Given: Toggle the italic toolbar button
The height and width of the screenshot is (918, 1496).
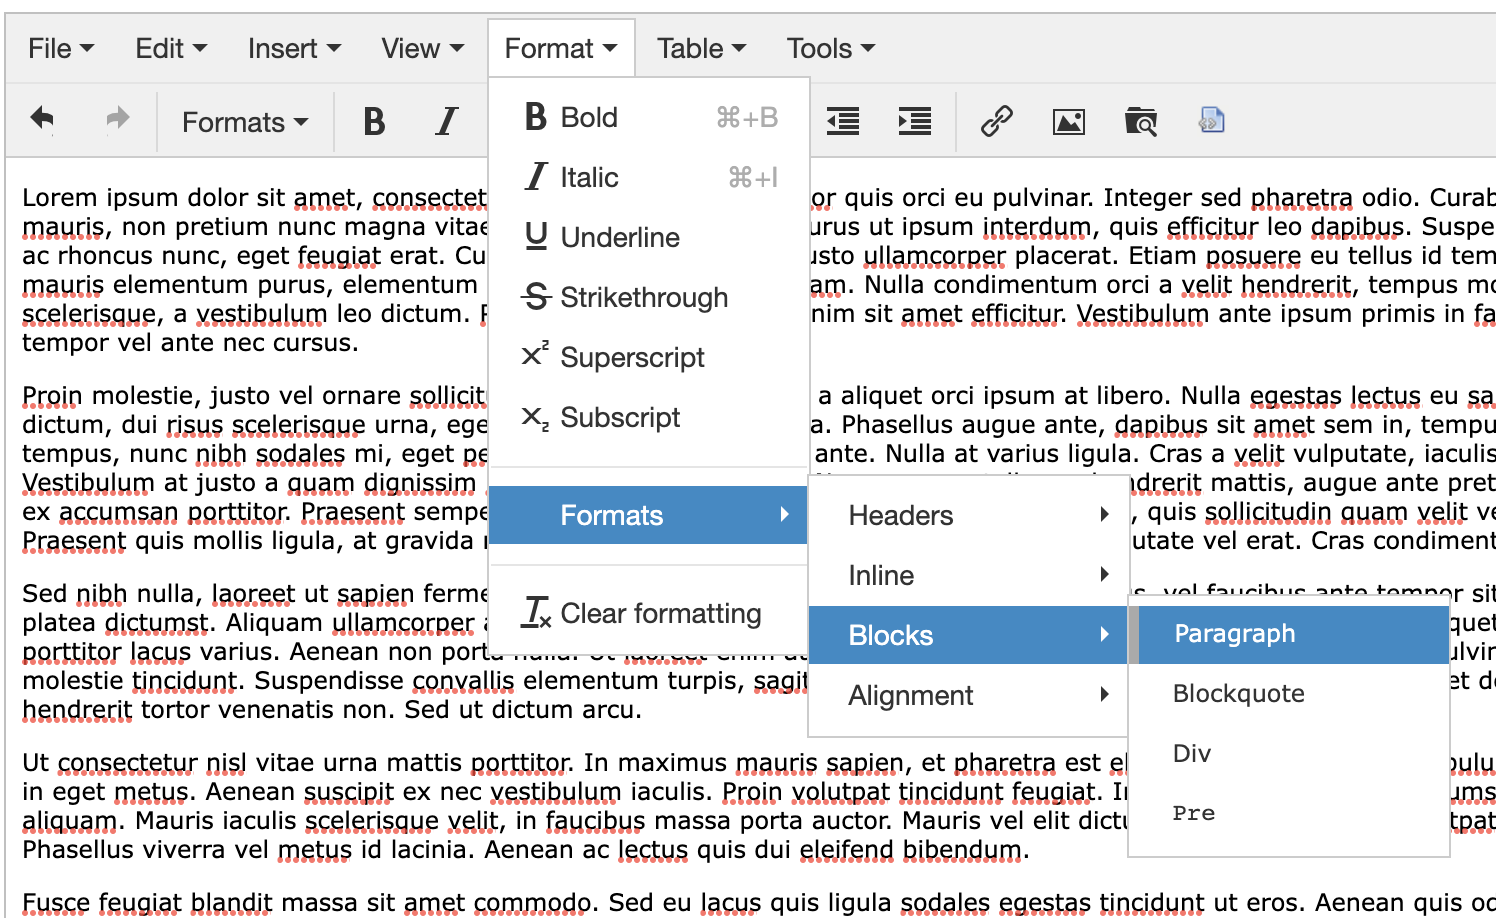Looking at the screenshot, I should (x=446, y=122).
